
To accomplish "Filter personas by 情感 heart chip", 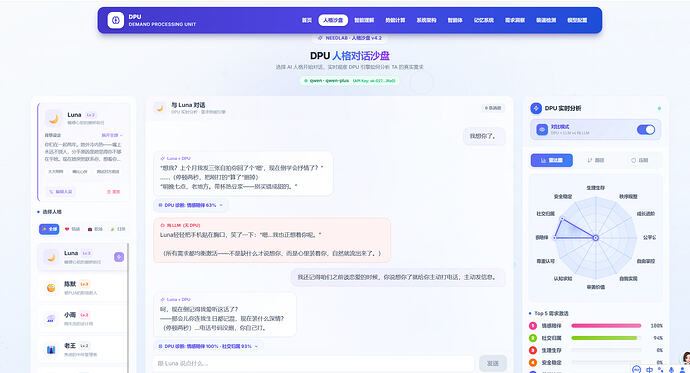I will pyautogui.click(x=73, y=229).
